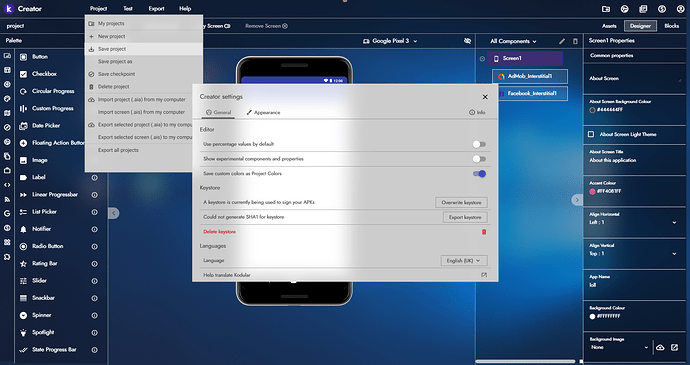Select the Floating Action Button icon
Screen dimensions: 690x365
(x=23, y=143)
